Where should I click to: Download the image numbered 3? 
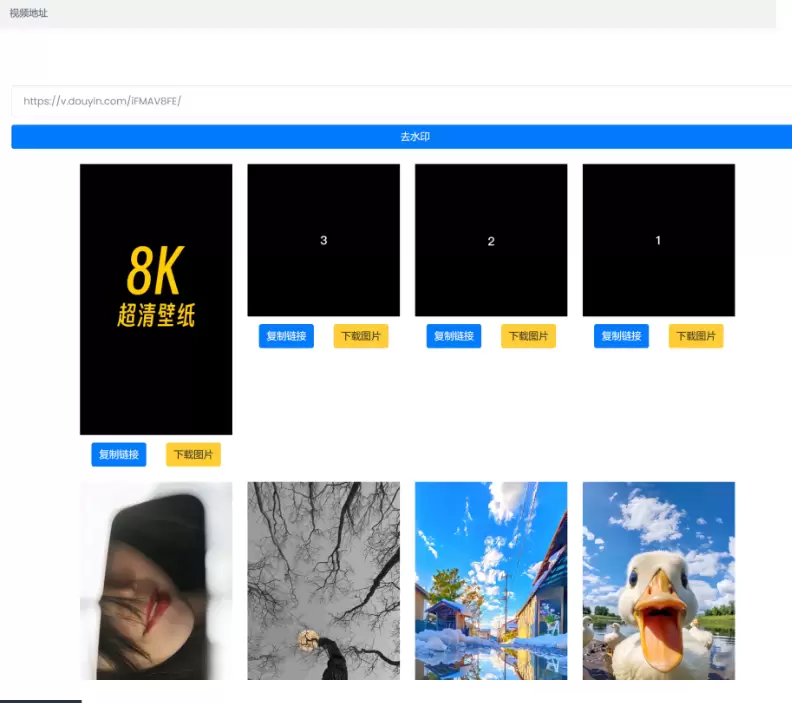(361, 336)
